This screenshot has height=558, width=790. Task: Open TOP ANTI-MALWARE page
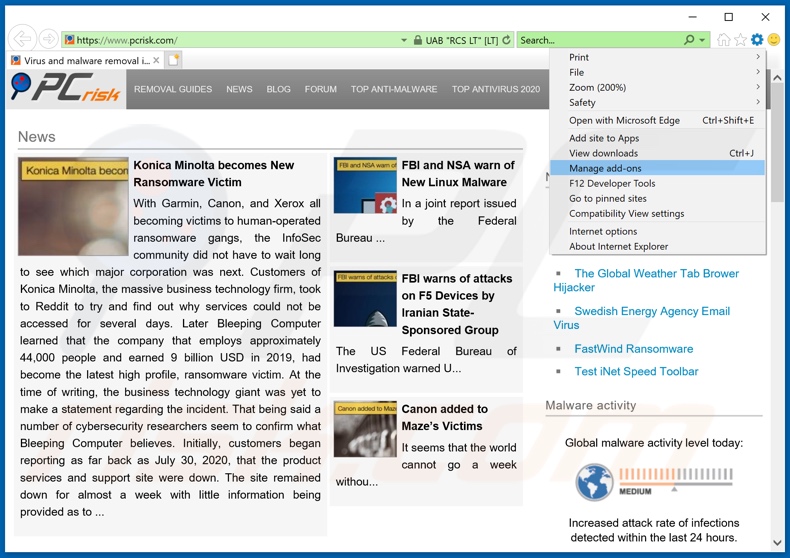pyautogui.click(x=394, y=89)
